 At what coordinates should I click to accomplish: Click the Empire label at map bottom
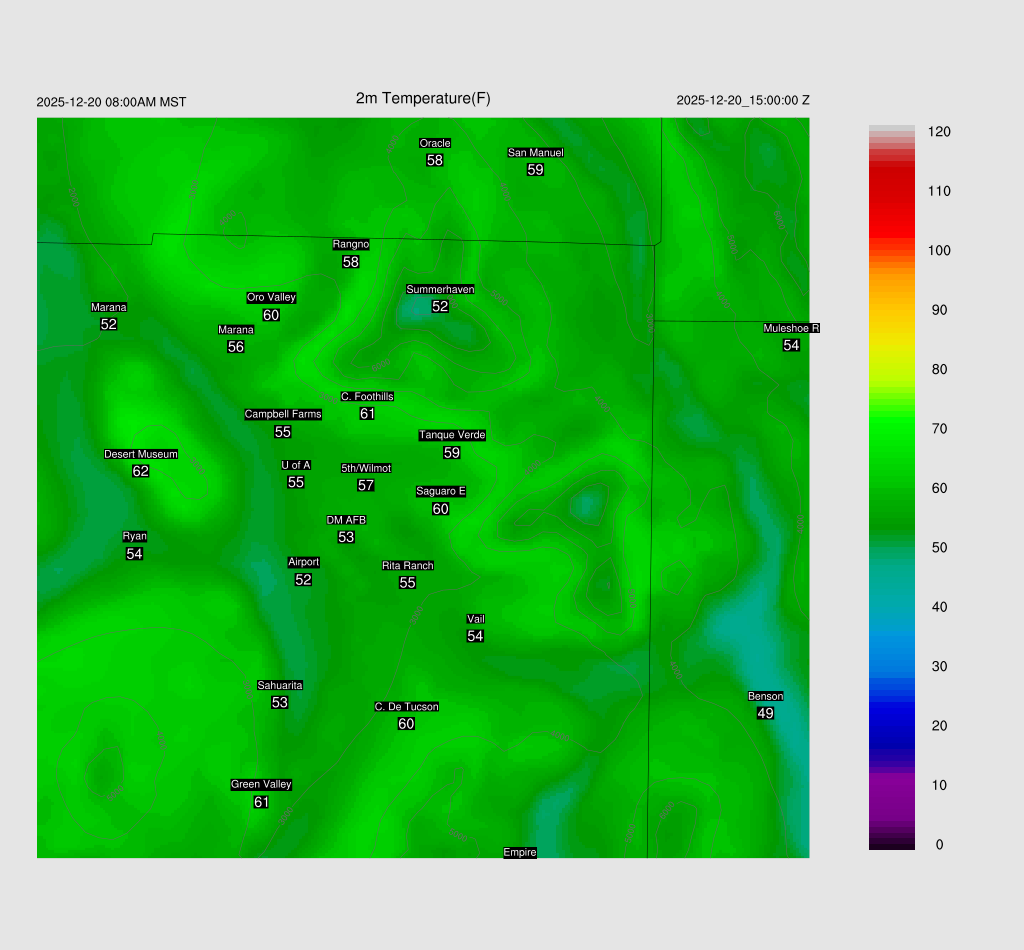tap(520, 852)
